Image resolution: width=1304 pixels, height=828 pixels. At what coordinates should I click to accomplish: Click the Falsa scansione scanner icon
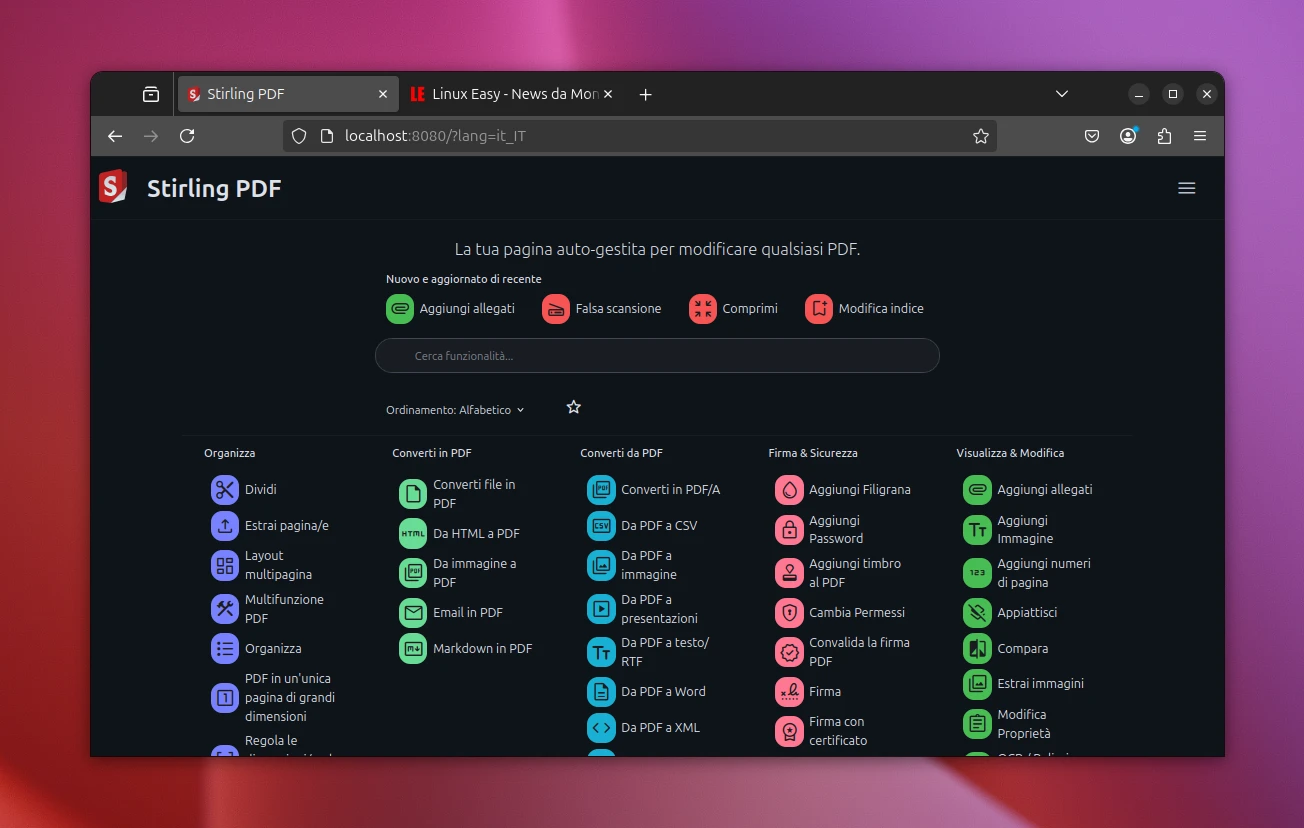[556, 309]
